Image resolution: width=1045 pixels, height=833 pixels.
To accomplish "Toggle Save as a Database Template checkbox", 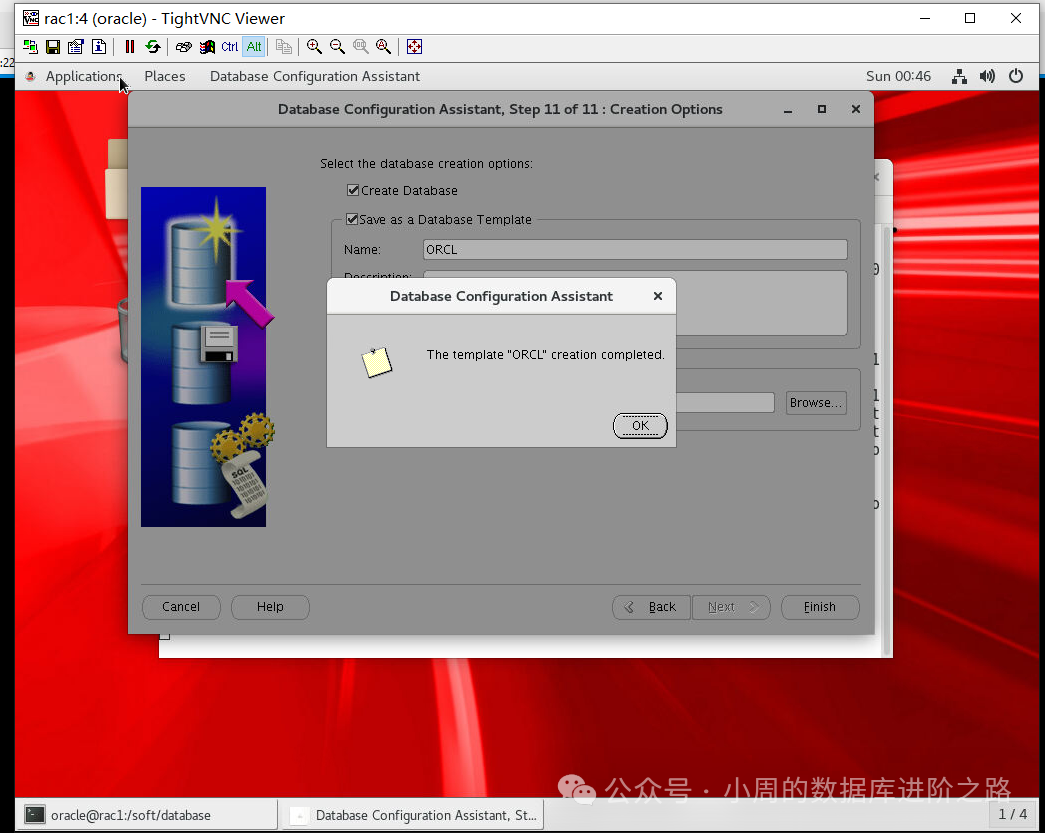I will click(x=352, y=219).
